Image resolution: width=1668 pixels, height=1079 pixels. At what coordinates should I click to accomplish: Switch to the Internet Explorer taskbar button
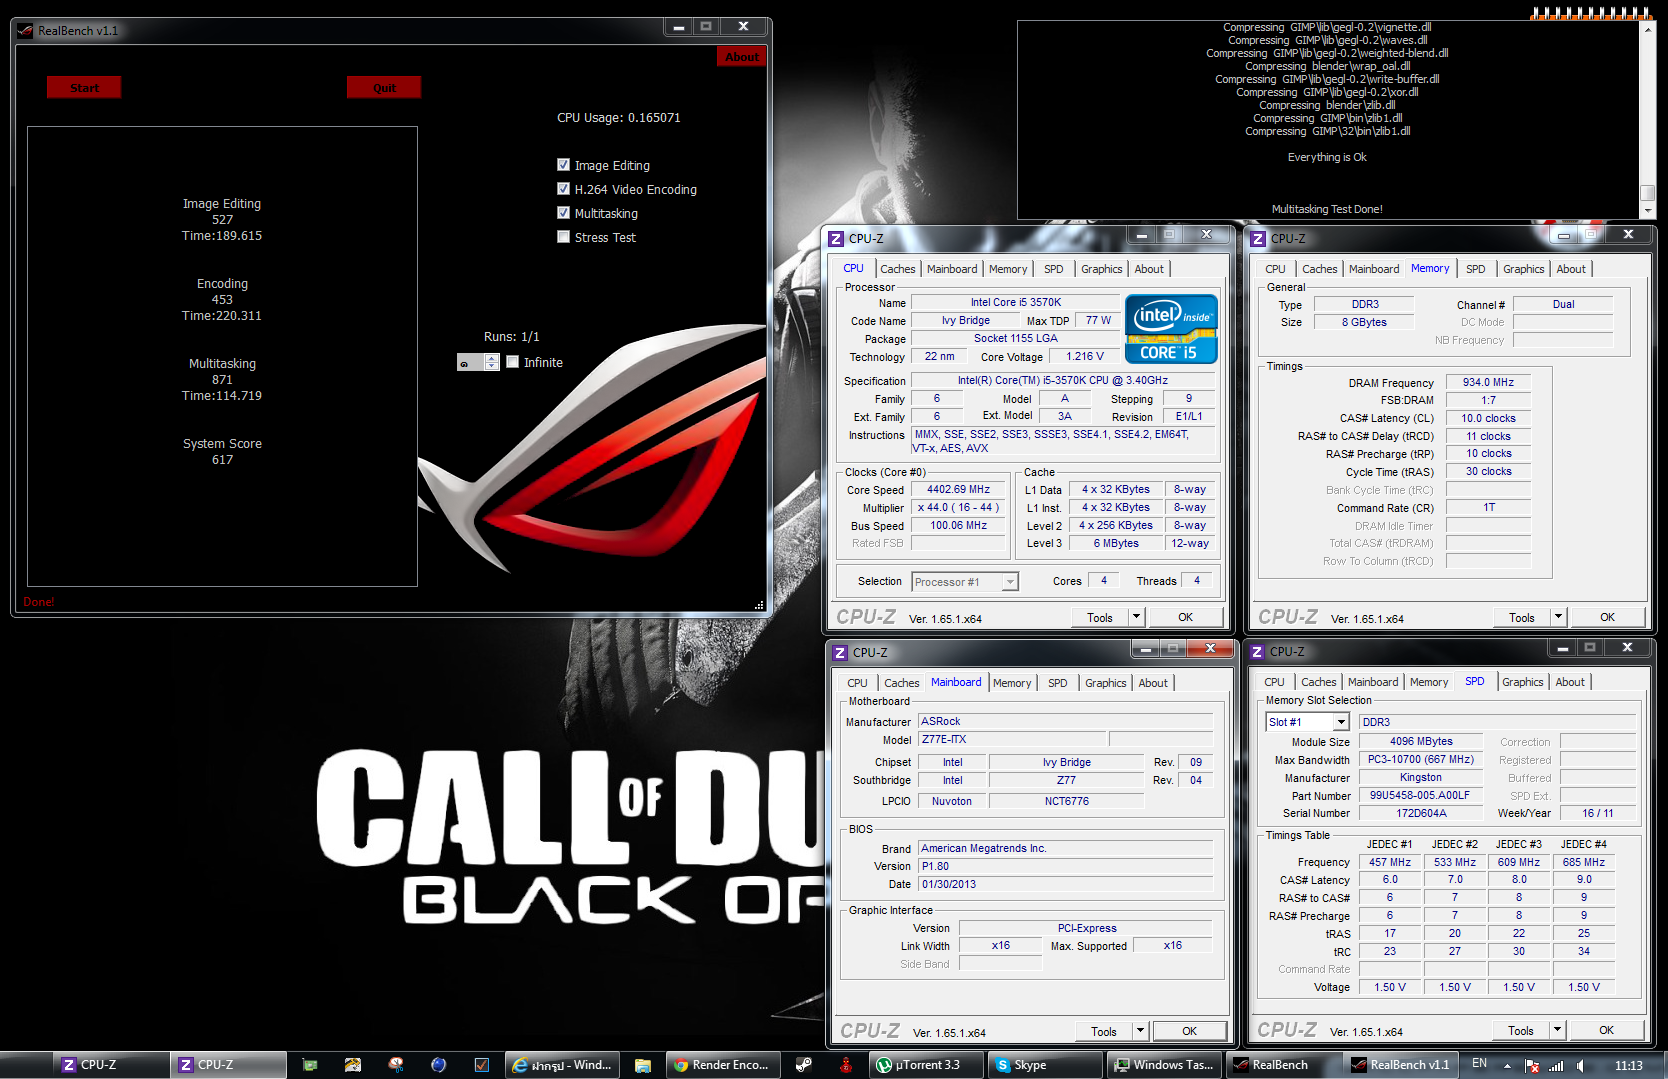[x=562, y=1065]
